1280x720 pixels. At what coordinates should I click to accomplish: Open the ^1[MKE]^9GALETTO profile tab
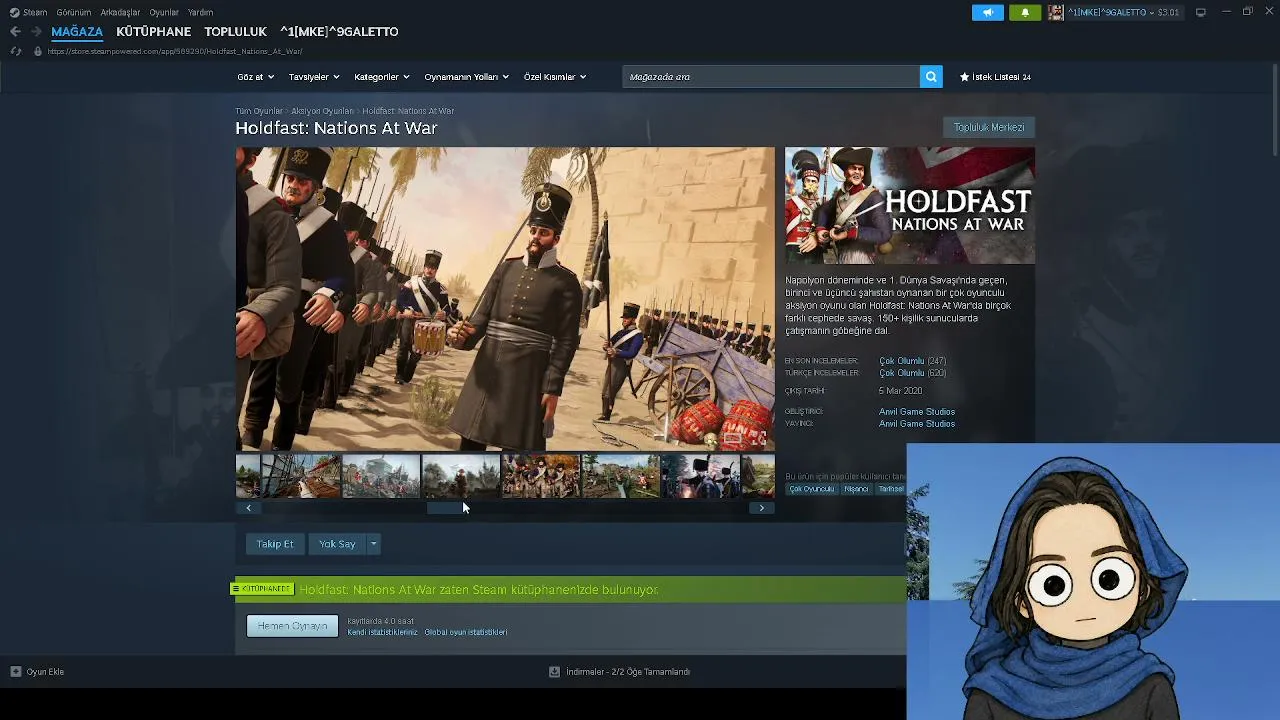click(339, 32)
